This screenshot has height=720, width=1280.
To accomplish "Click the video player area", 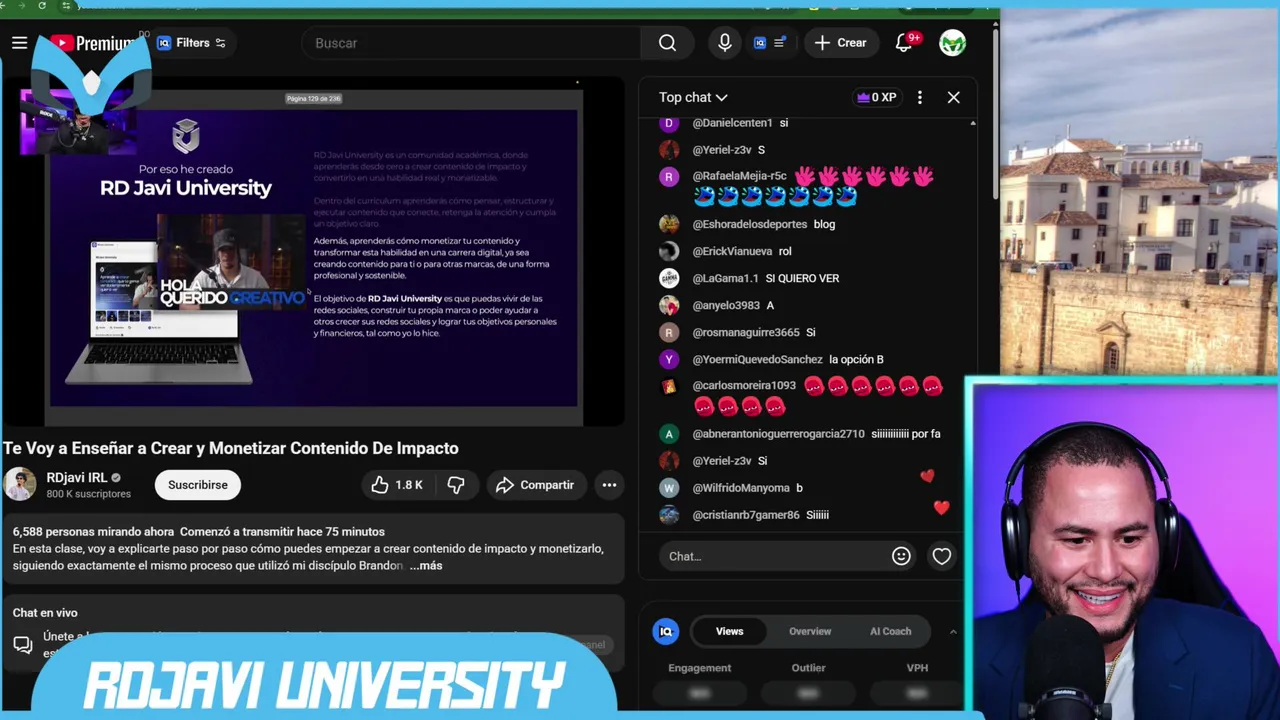I will 314,250.
